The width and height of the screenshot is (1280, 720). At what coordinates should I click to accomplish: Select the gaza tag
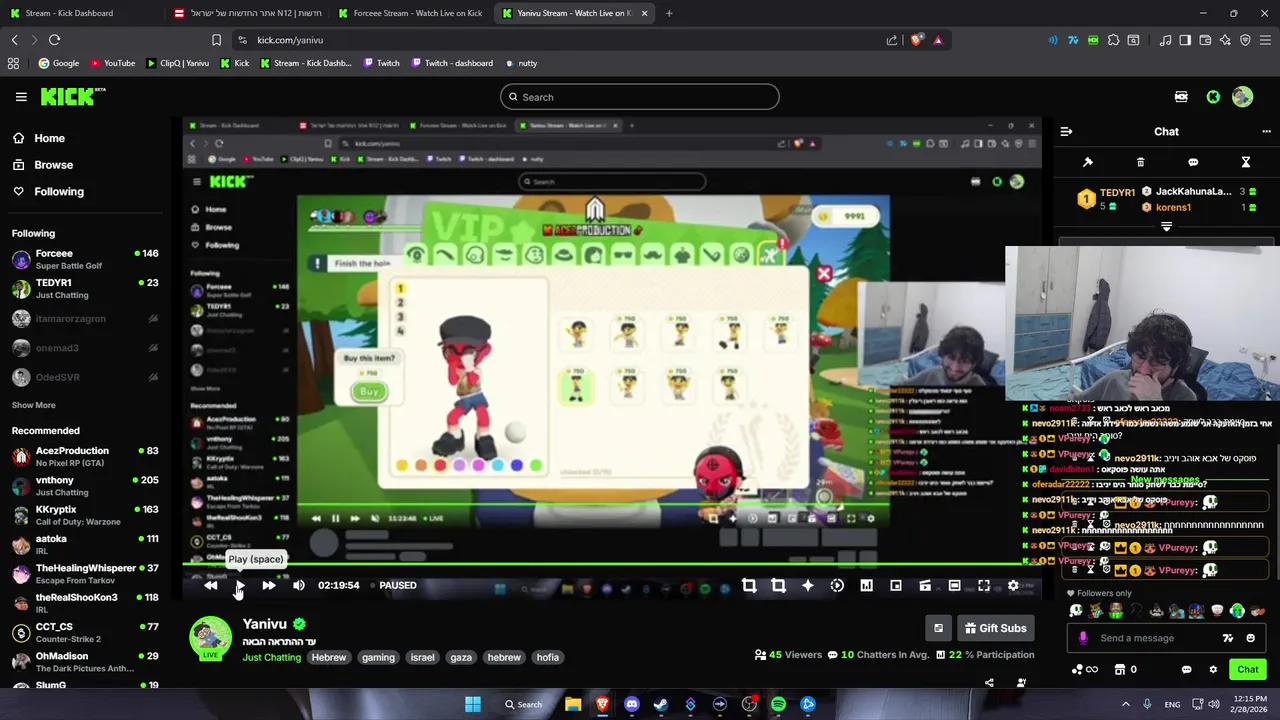[x=461, y=658]
